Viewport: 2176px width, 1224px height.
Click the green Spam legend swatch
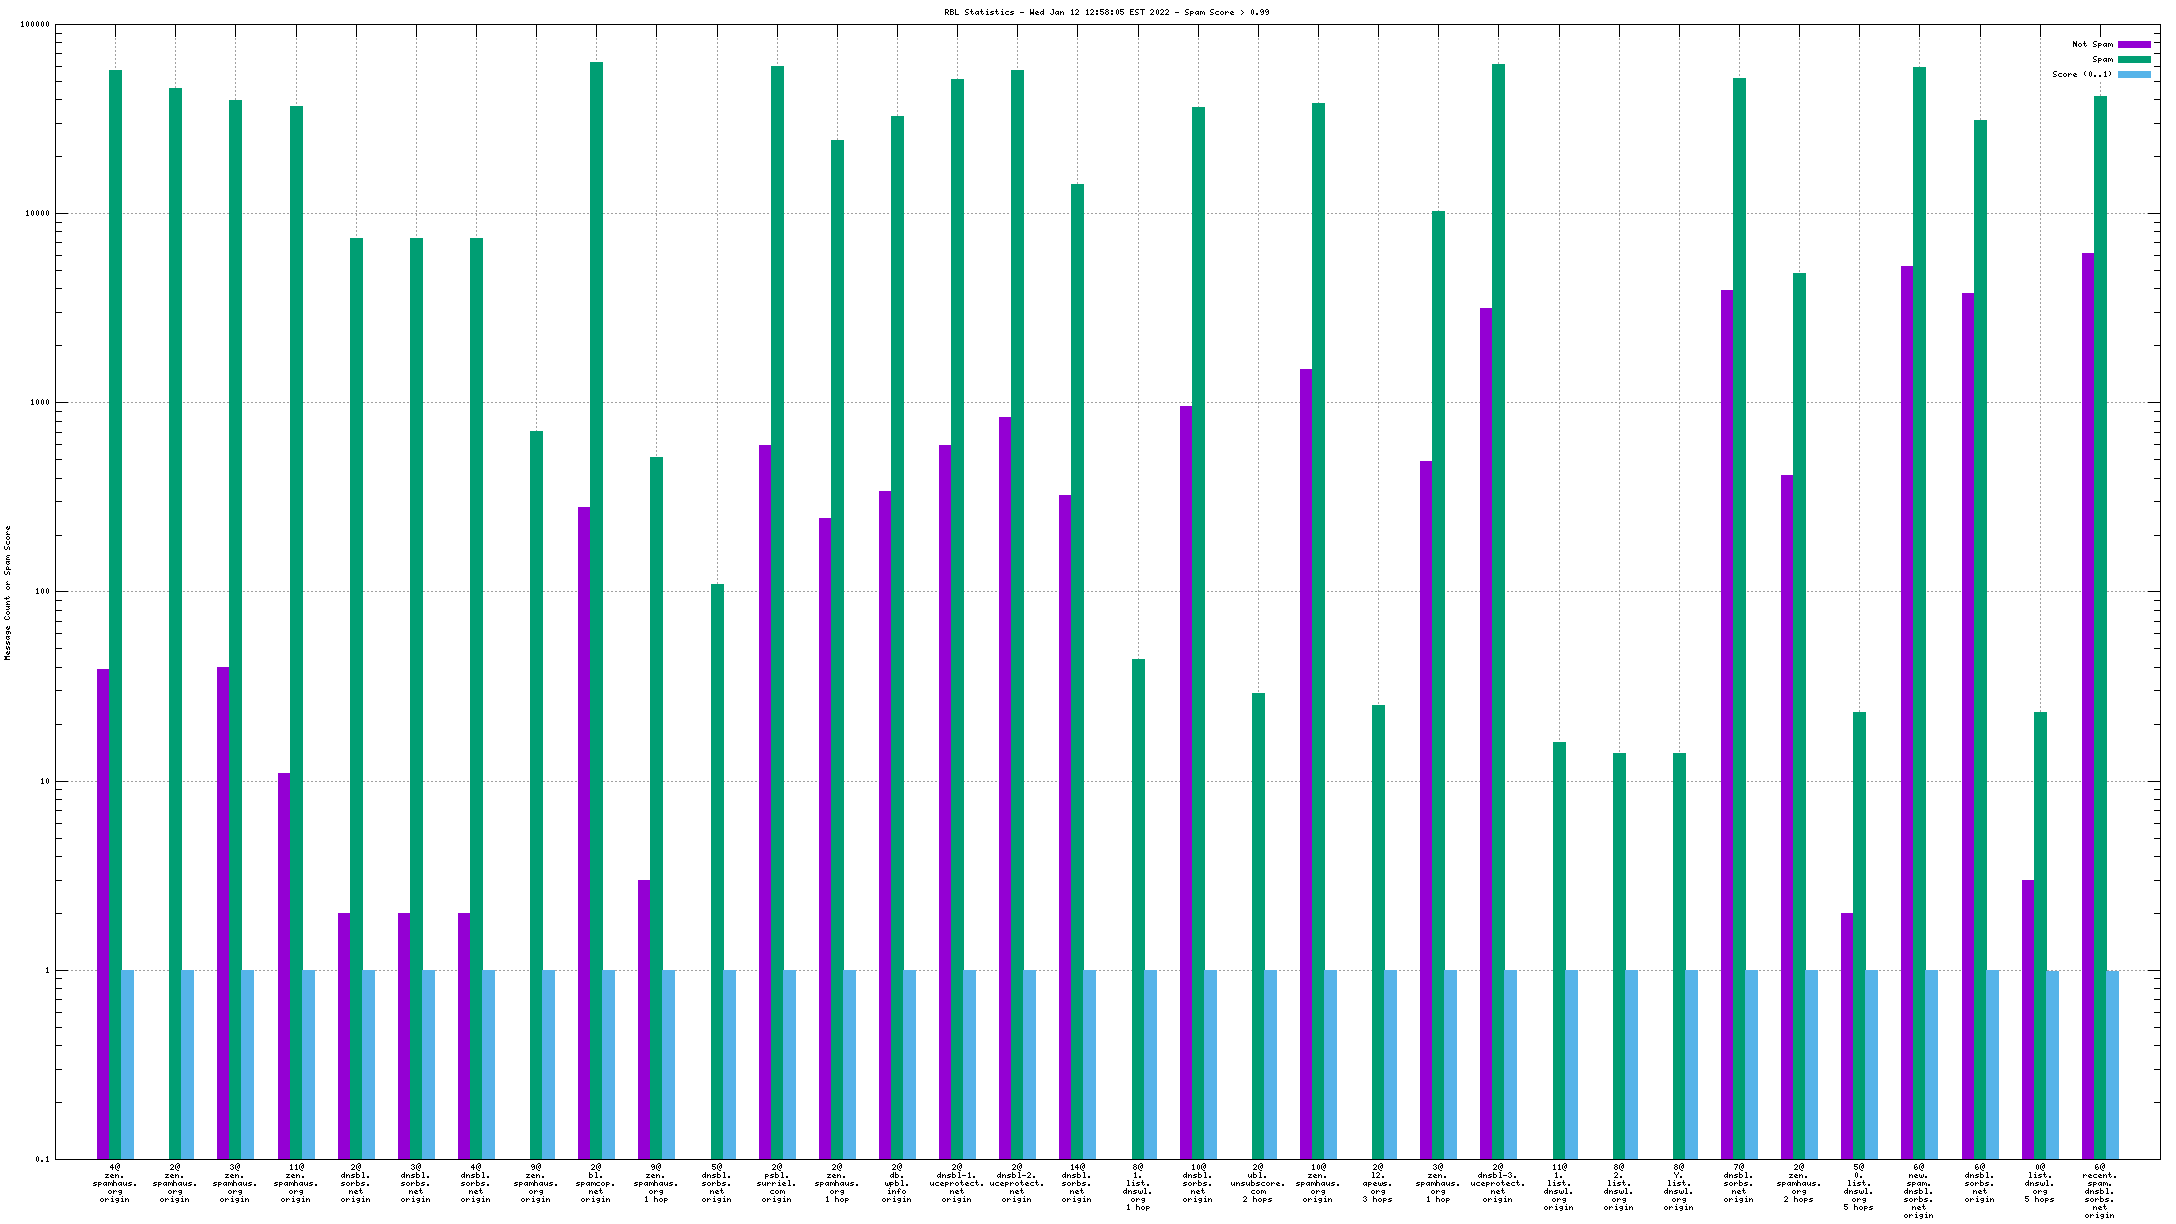tap(2134, 59)
